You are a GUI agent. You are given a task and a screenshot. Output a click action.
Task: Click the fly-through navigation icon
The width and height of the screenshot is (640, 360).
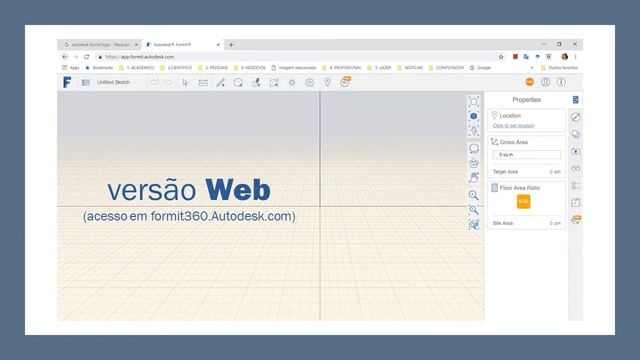pos(473,224)
